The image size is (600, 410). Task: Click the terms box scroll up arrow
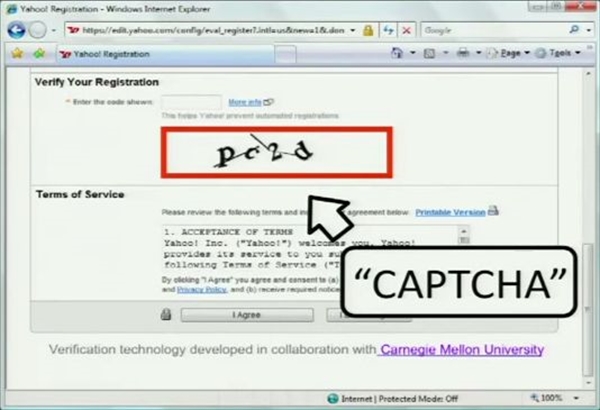pyautogui.click(x=464, y=232)
